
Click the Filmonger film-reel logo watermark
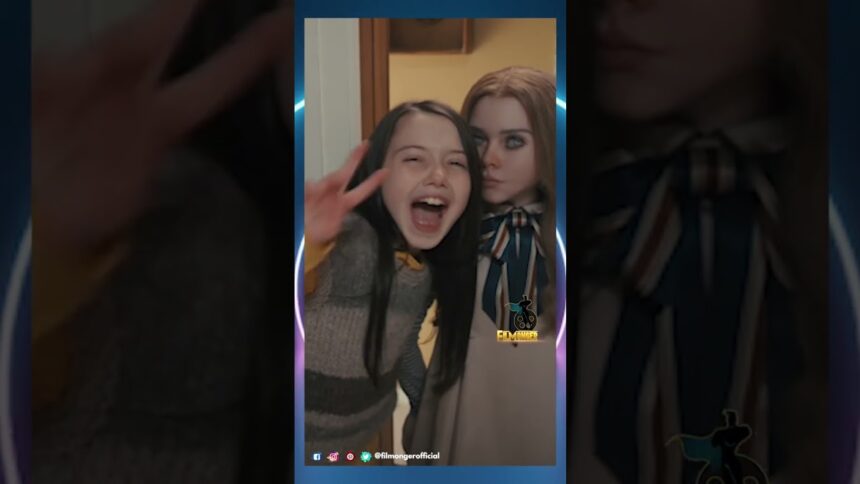coord(521,315)
